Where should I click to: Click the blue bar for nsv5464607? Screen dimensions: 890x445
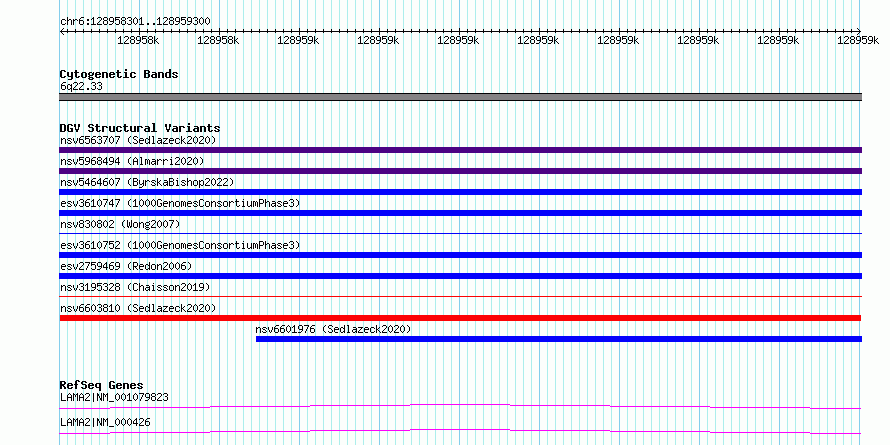click(x=460, y=192)
